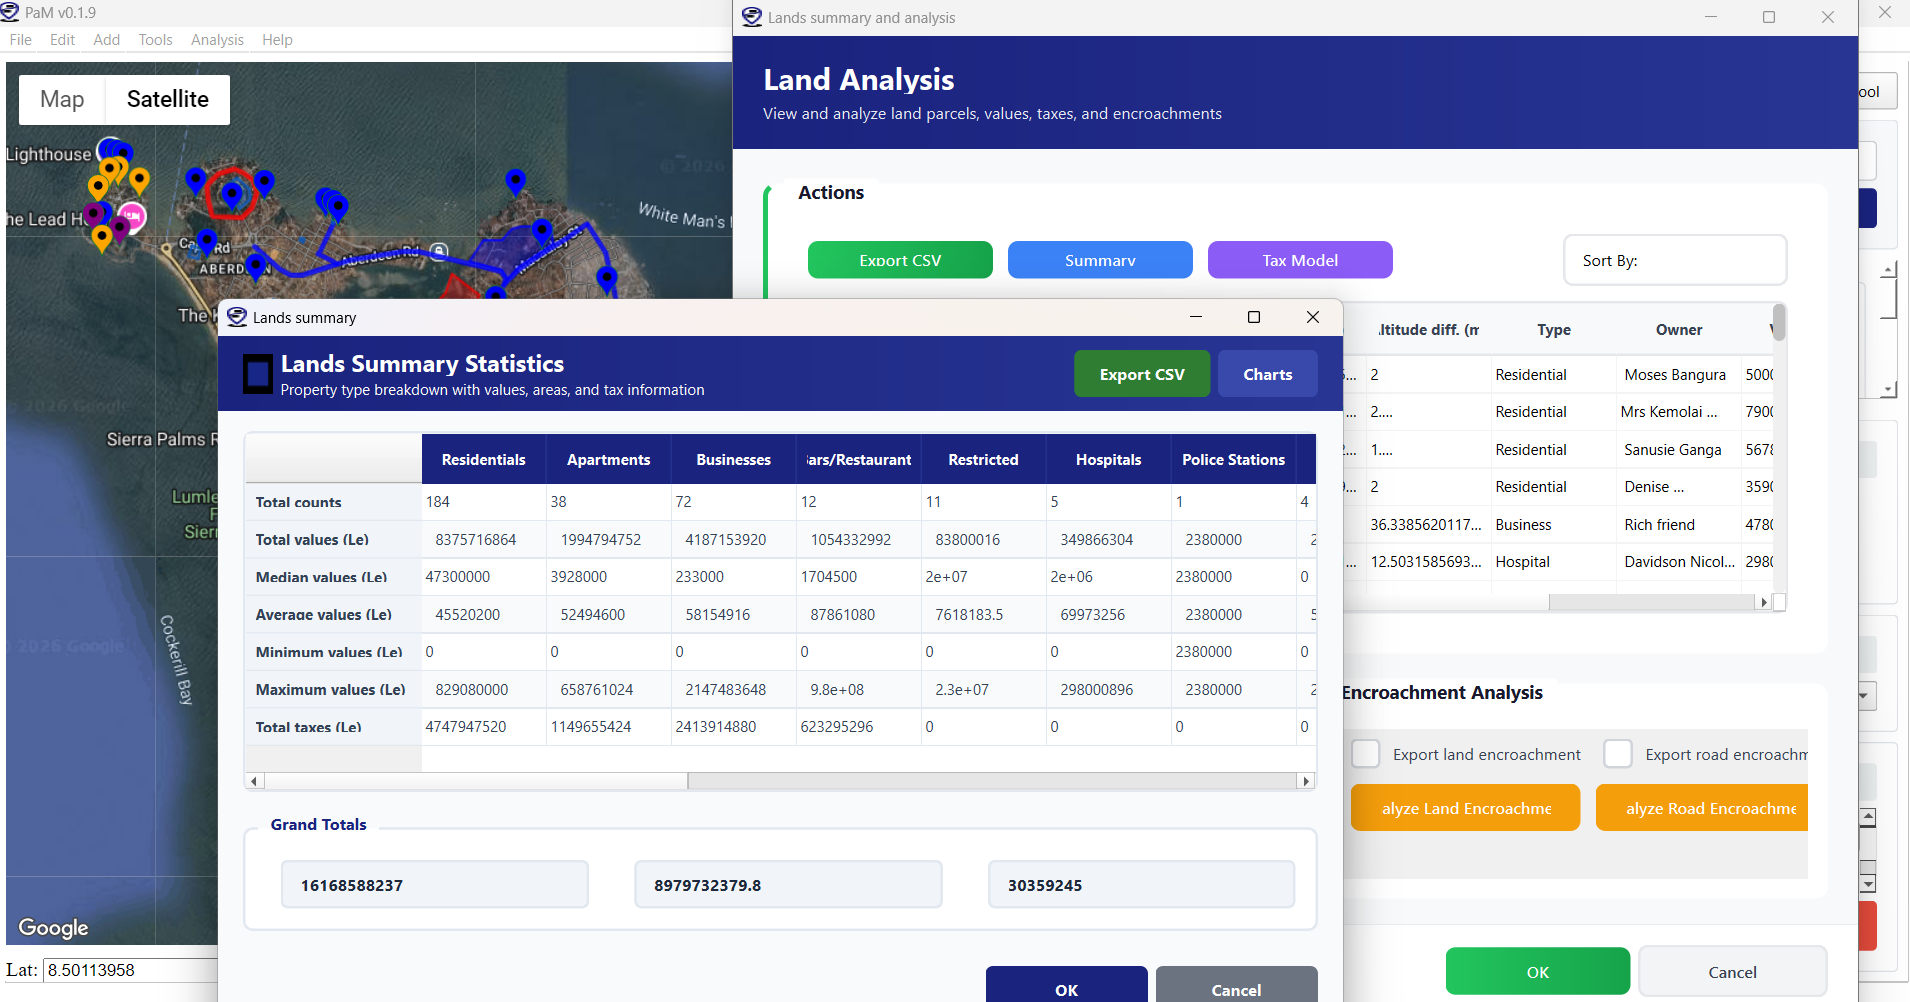The height and width of the screenshot is (1002, 1910).
Task: Open the File menu
Action: pos(20,40)
